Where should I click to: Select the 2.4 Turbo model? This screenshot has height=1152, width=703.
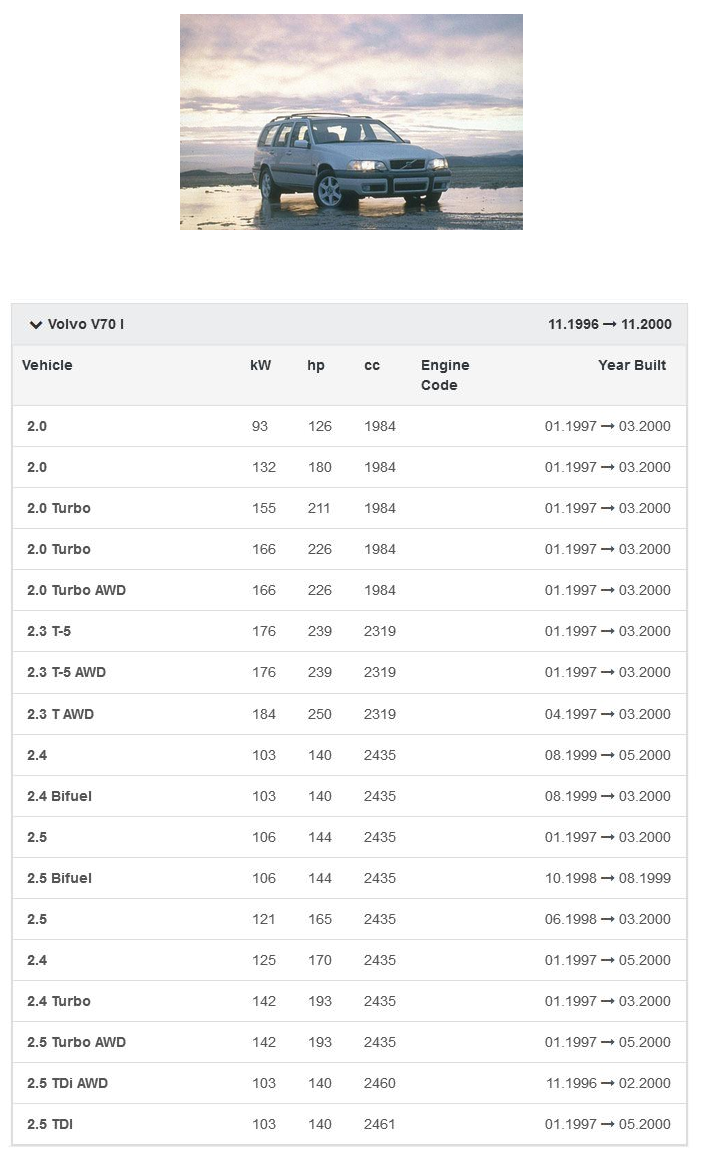[x=59, y=1001]
